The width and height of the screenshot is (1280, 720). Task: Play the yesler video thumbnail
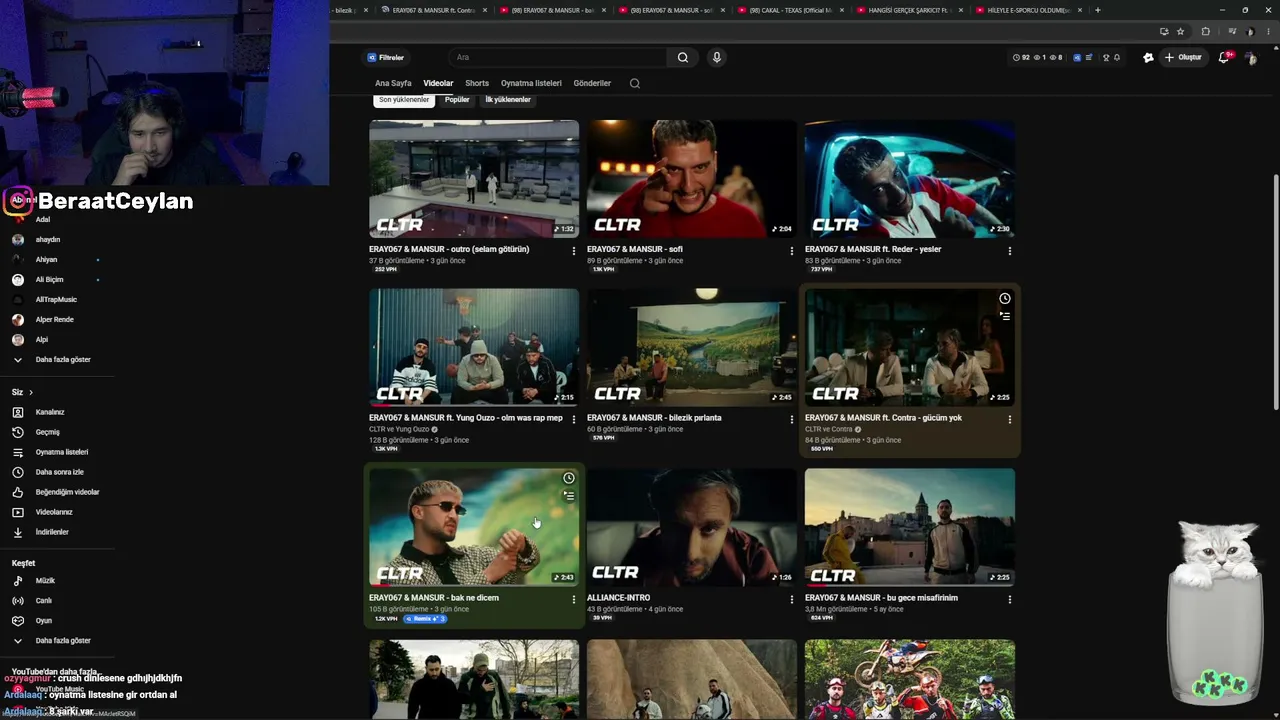click(910, 179)
